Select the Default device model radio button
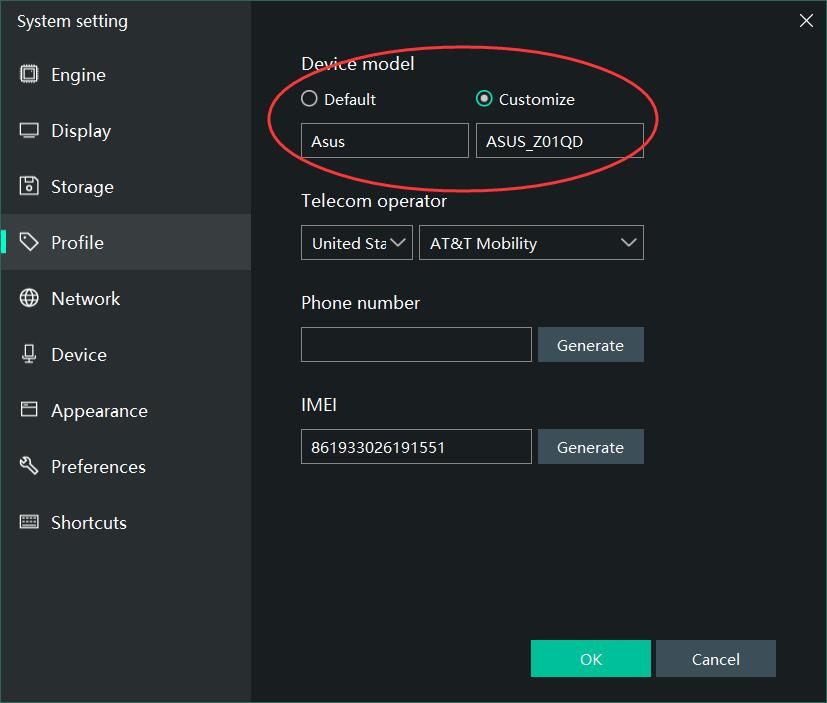 tap(310, 99)
